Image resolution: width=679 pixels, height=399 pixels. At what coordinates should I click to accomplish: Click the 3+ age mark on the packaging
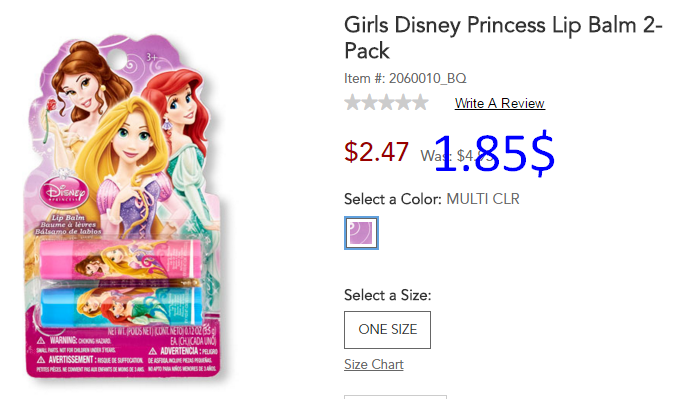(x=152, y=57)
